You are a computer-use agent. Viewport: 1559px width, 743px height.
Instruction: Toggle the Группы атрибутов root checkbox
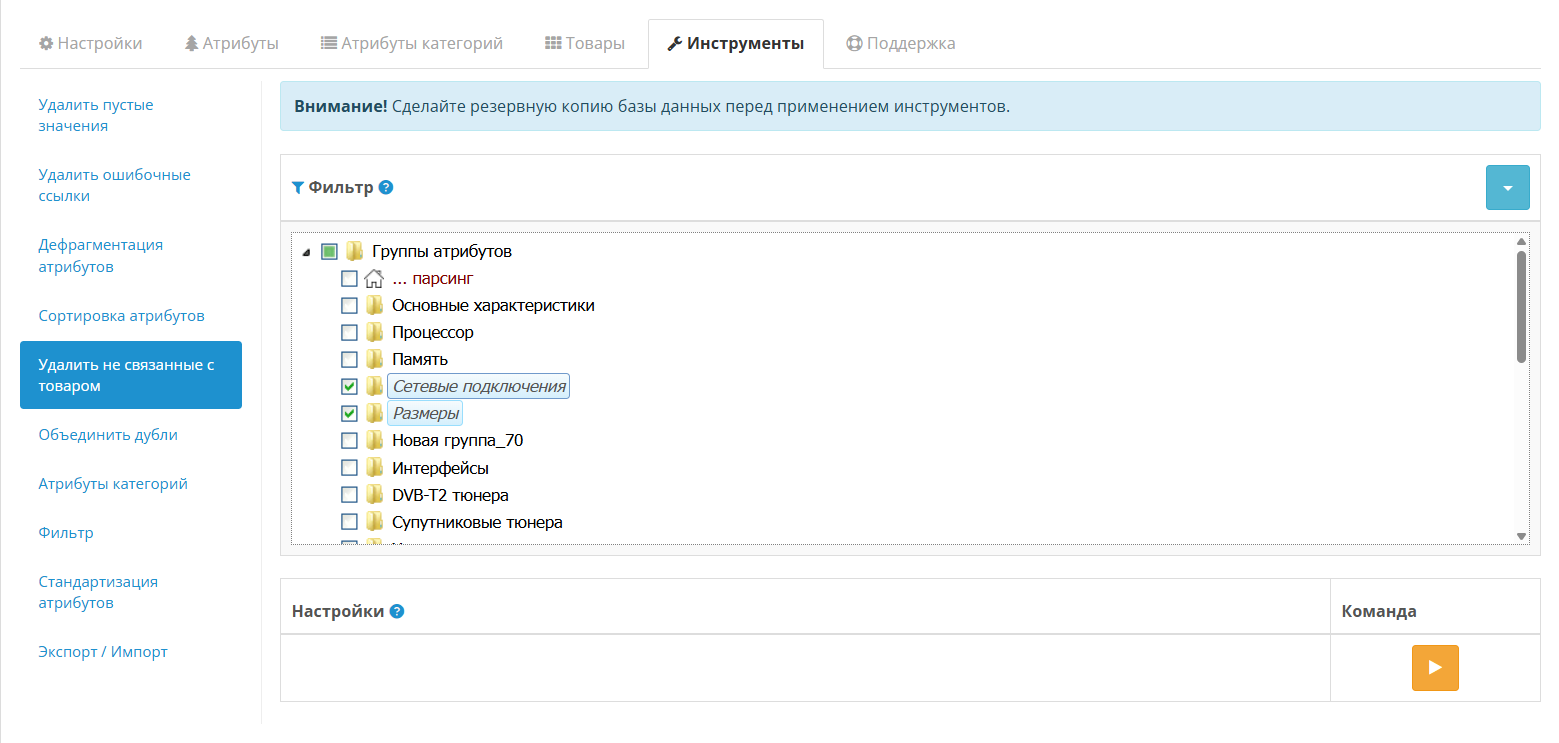pyautogui.click(x=329, y=251)
